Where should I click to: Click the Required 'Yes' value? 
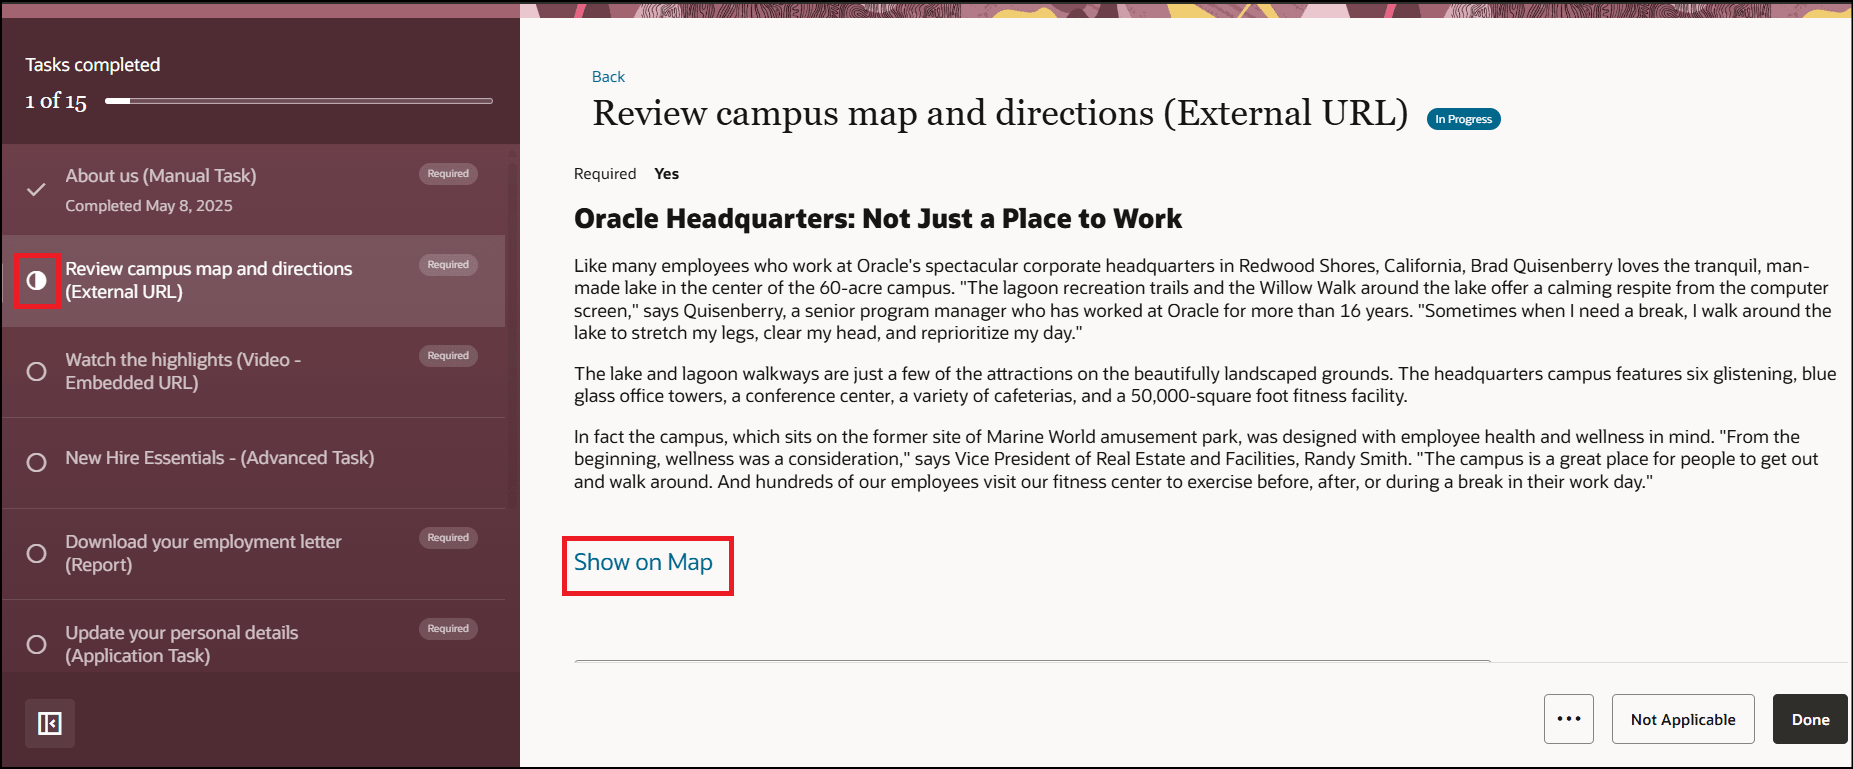pos(667,174)
